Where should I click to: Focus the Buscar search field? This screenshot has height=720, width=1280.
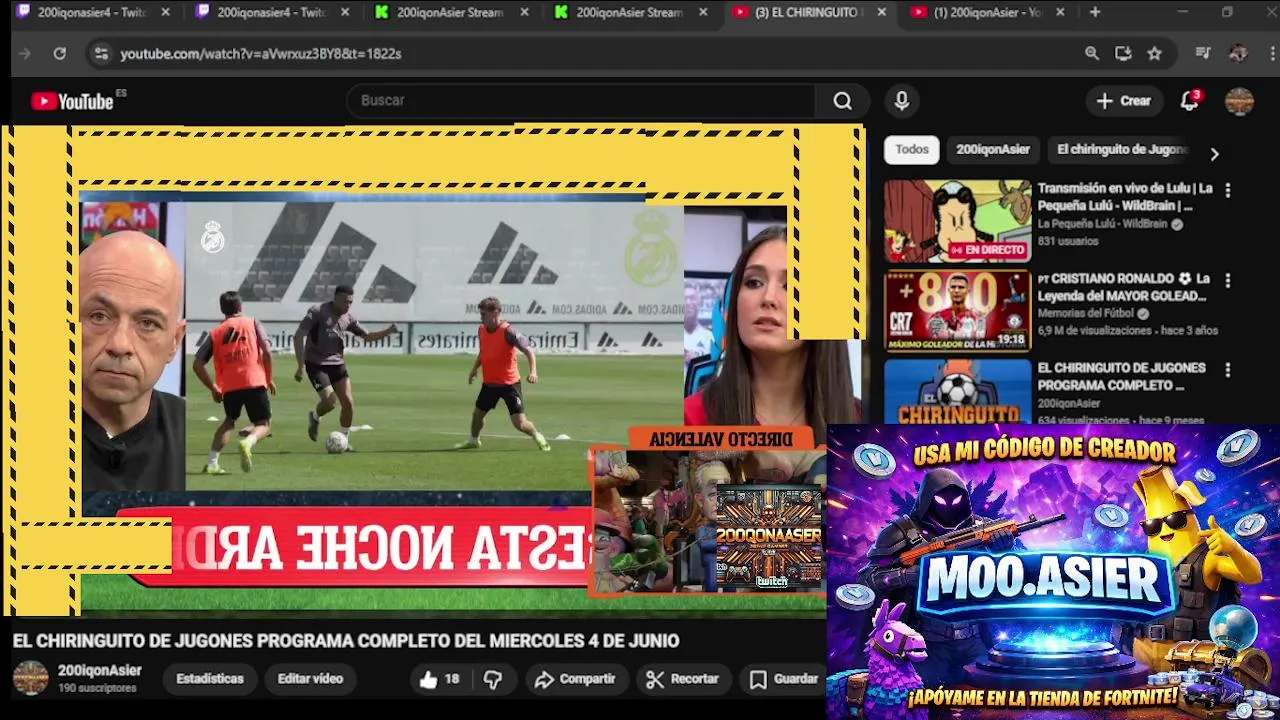580,100
